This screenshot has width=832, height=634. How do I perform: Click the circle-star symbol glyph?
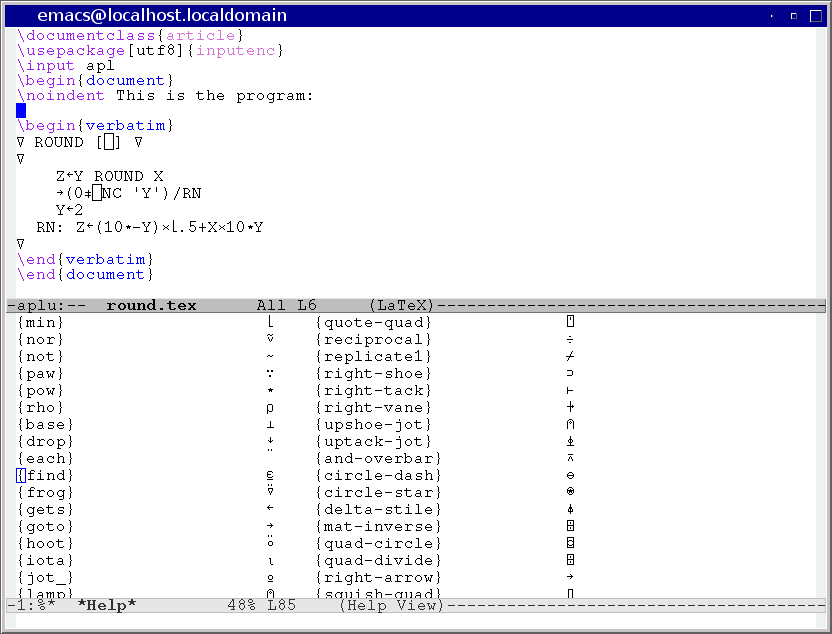tap(570, 492)
